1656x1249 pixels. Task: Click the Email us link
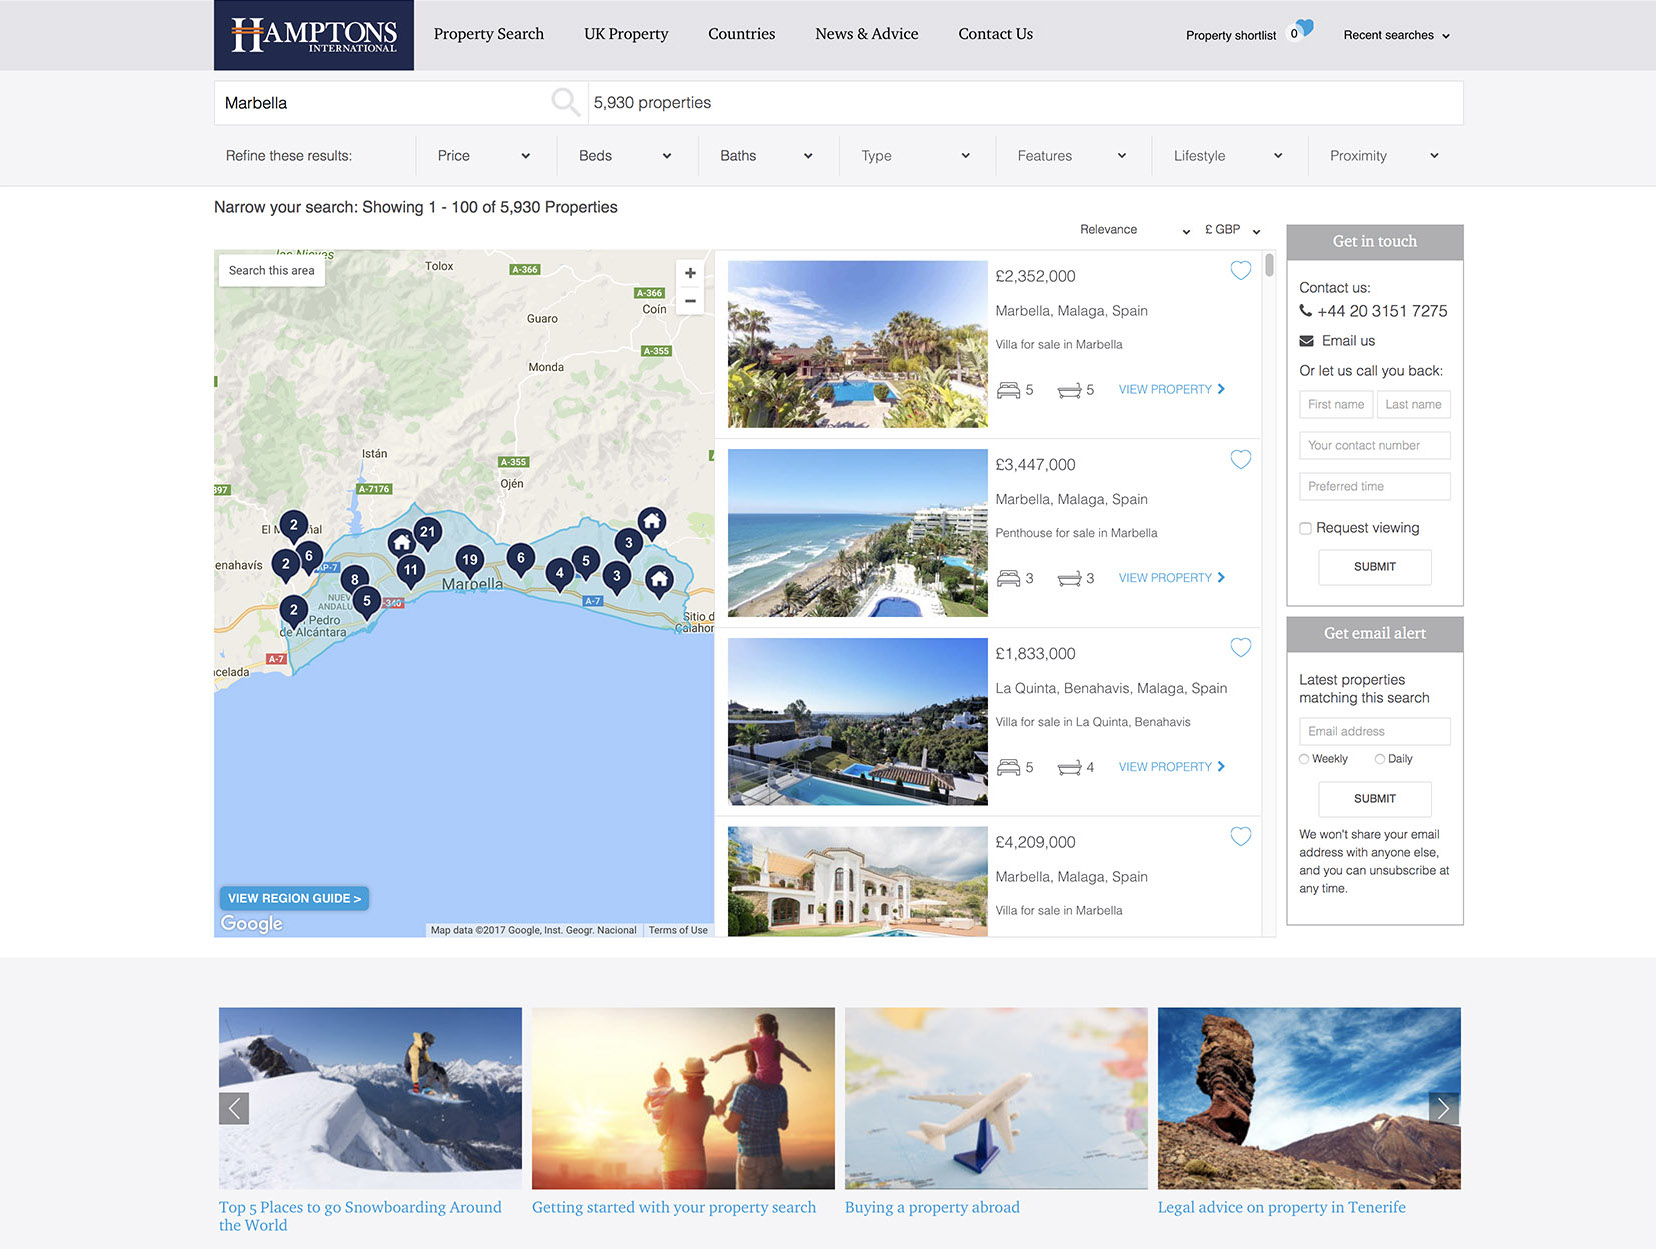[x=1347, y=341]
